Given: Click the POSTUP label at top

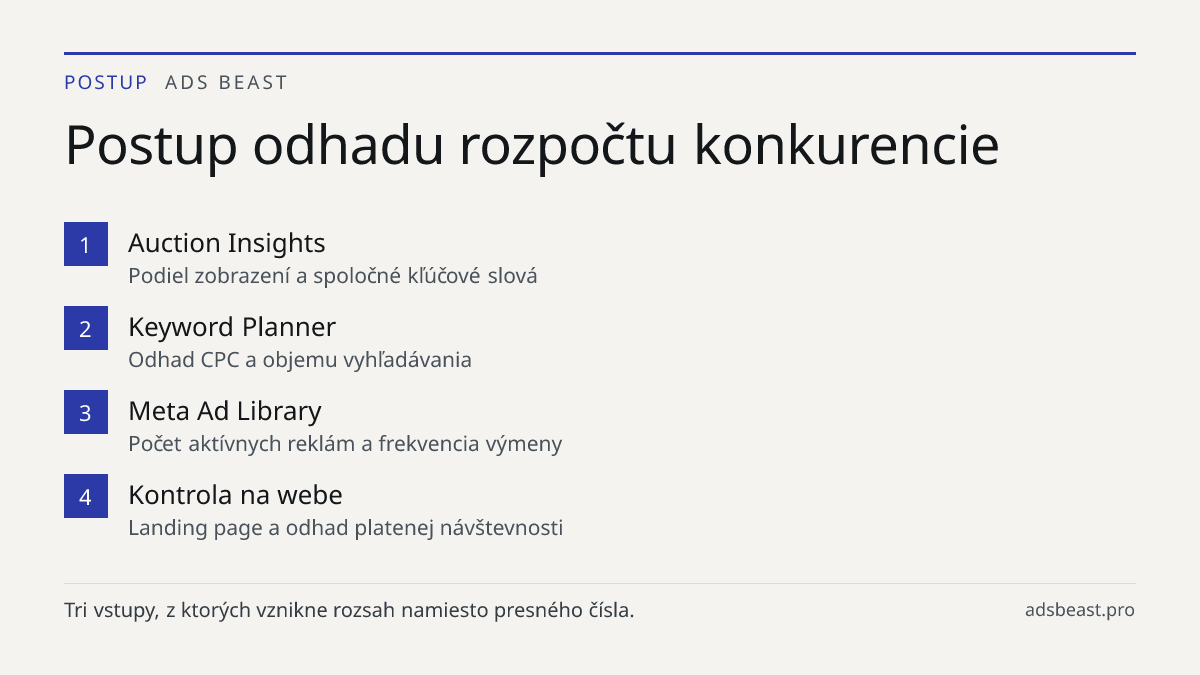Looking at the screenshot, I should point(106,83).
